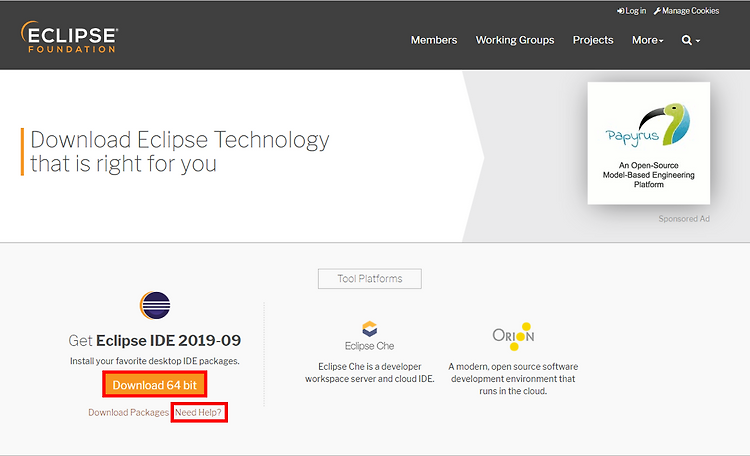Expand the More dropdown menu
Viewport: 750px width, 456px height.
[x=648, y=40]
